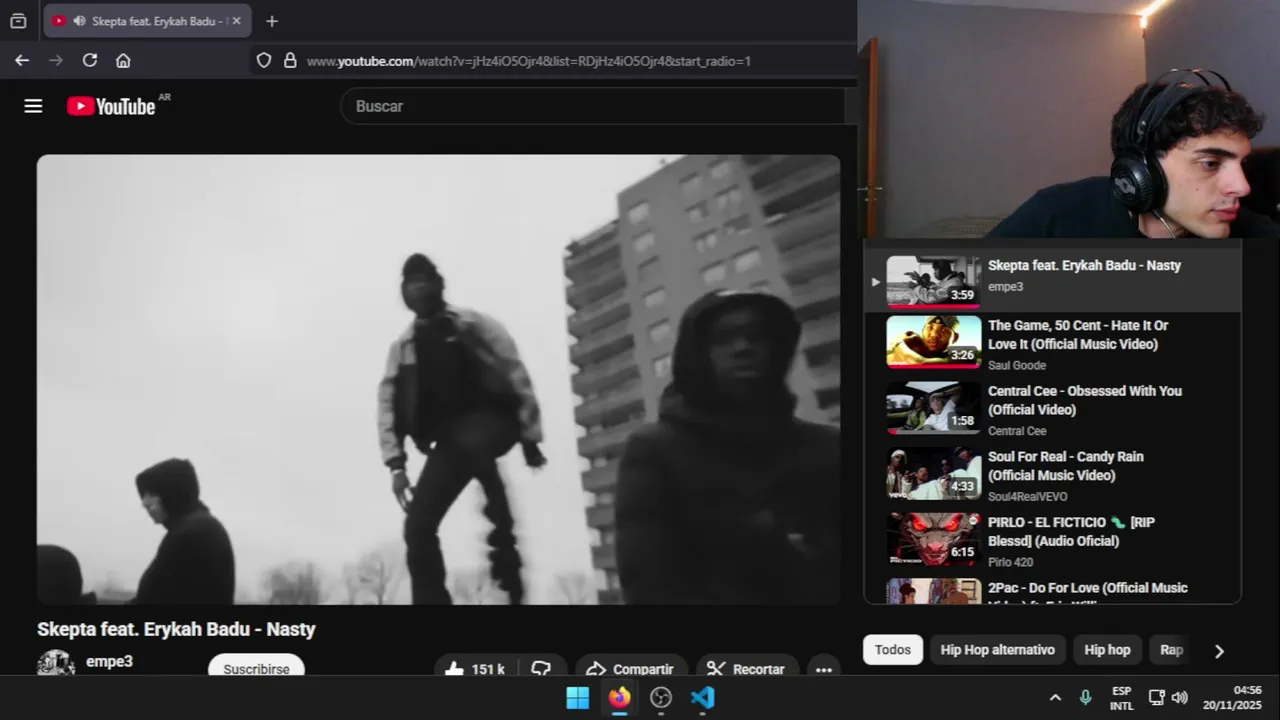
Task: Click the OBS Studio taskbar icon
Action: 661,698
